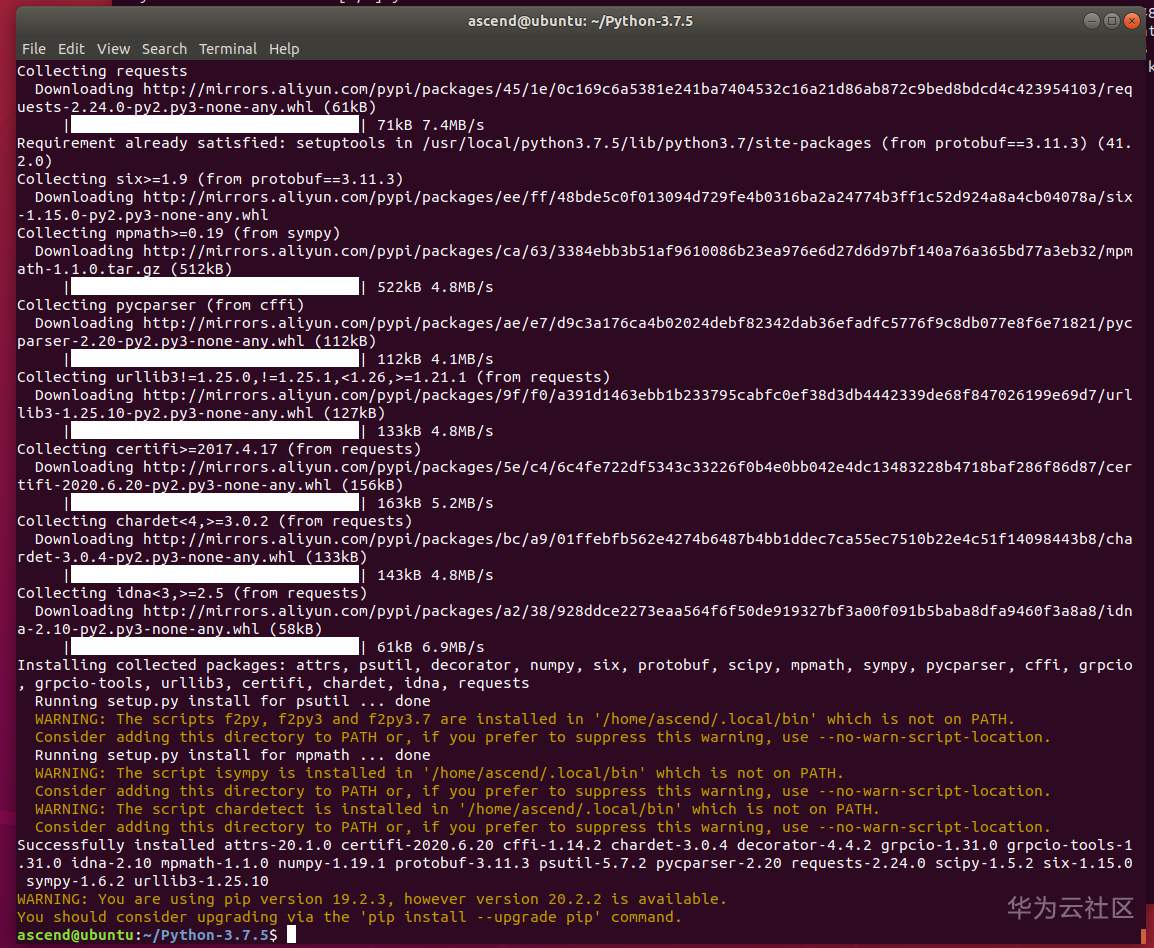Open the Help menu
The image size is (1154, 948).
(x=284, y=49)
